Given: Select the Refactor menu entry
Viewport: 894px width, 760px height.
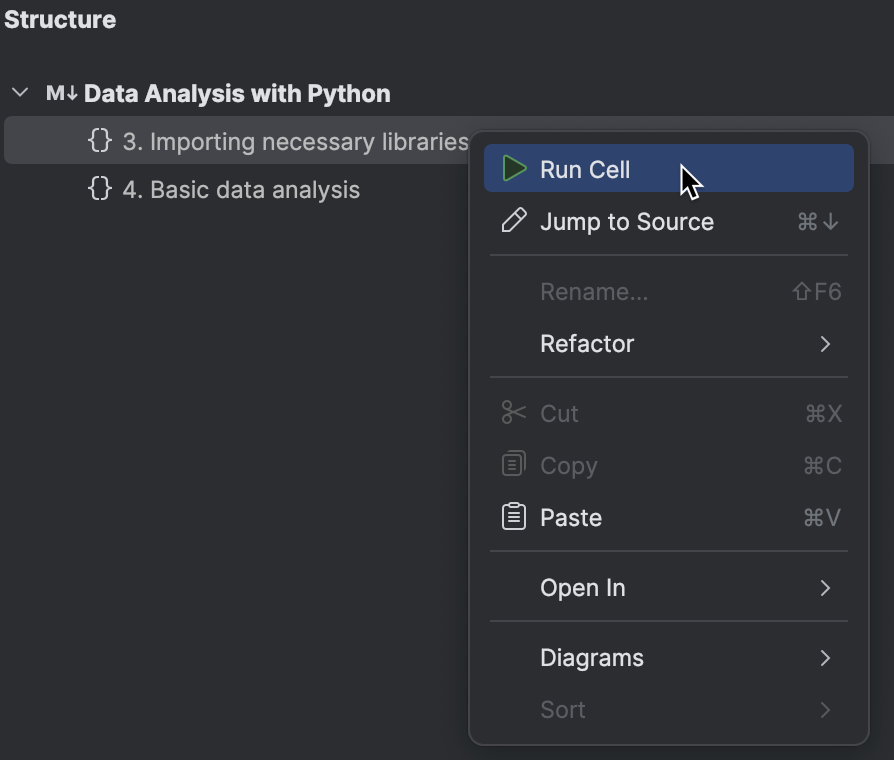Looking at the screenshot, I should (669, 344).
